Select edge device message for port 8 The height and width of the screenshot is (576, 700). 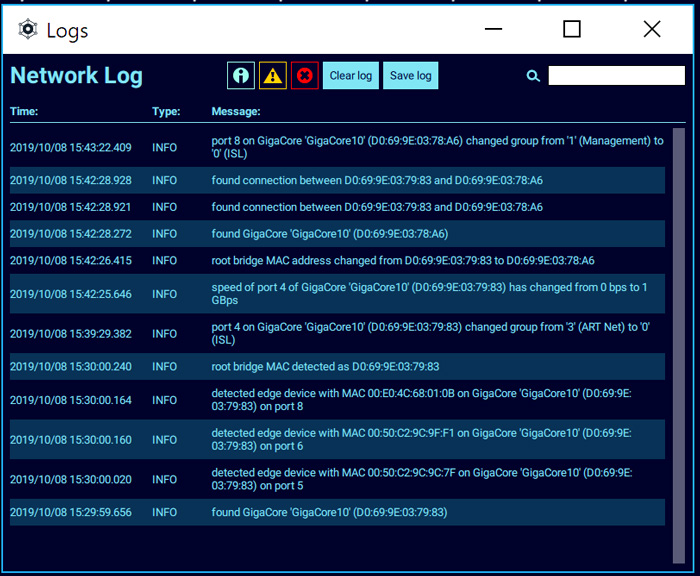click(x=421, y=400)
